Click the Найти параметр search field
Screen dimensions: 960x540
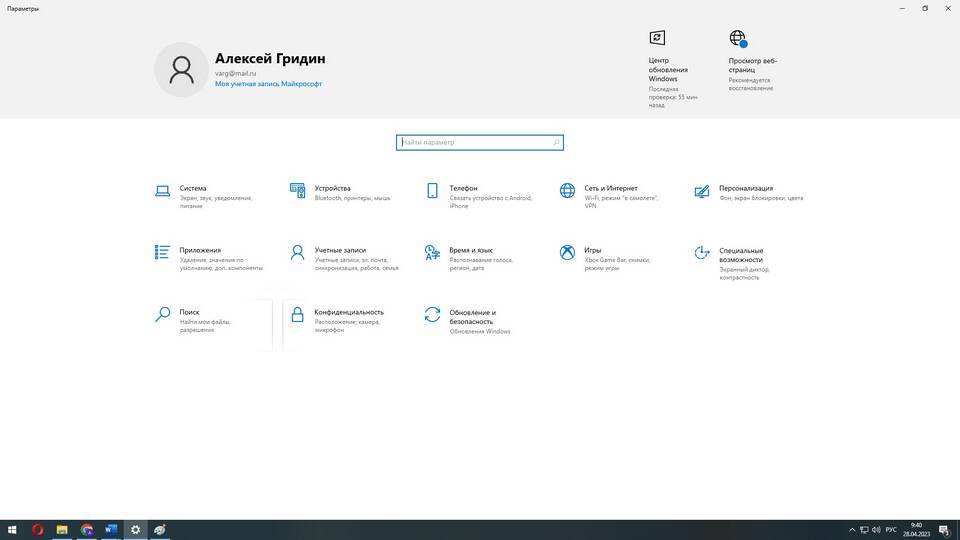click(x=478, y=143)
